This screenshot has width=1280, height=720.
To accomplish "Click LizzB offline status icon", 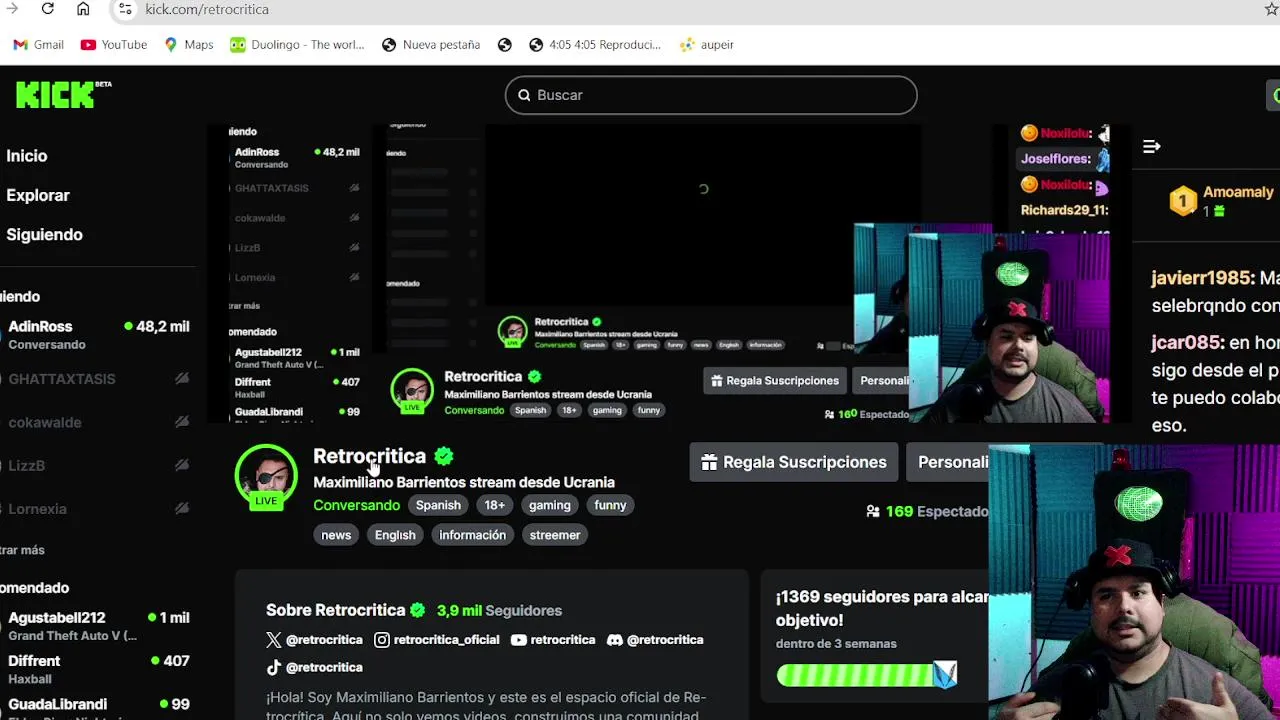I will point(182,465).
